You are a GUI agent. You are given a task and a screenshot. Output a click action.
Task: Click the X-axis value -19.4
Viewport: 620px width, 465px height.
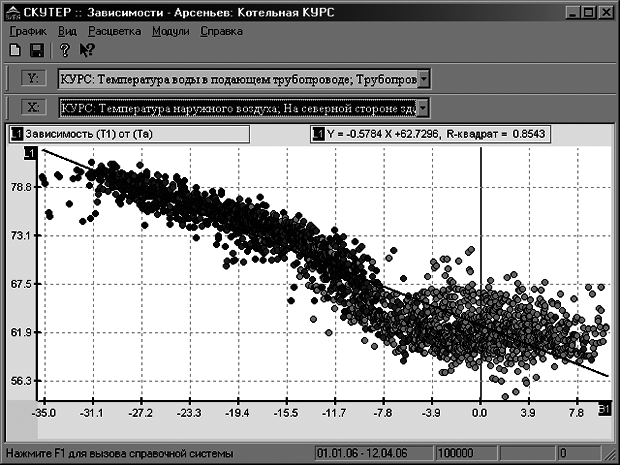pos(237,413)
